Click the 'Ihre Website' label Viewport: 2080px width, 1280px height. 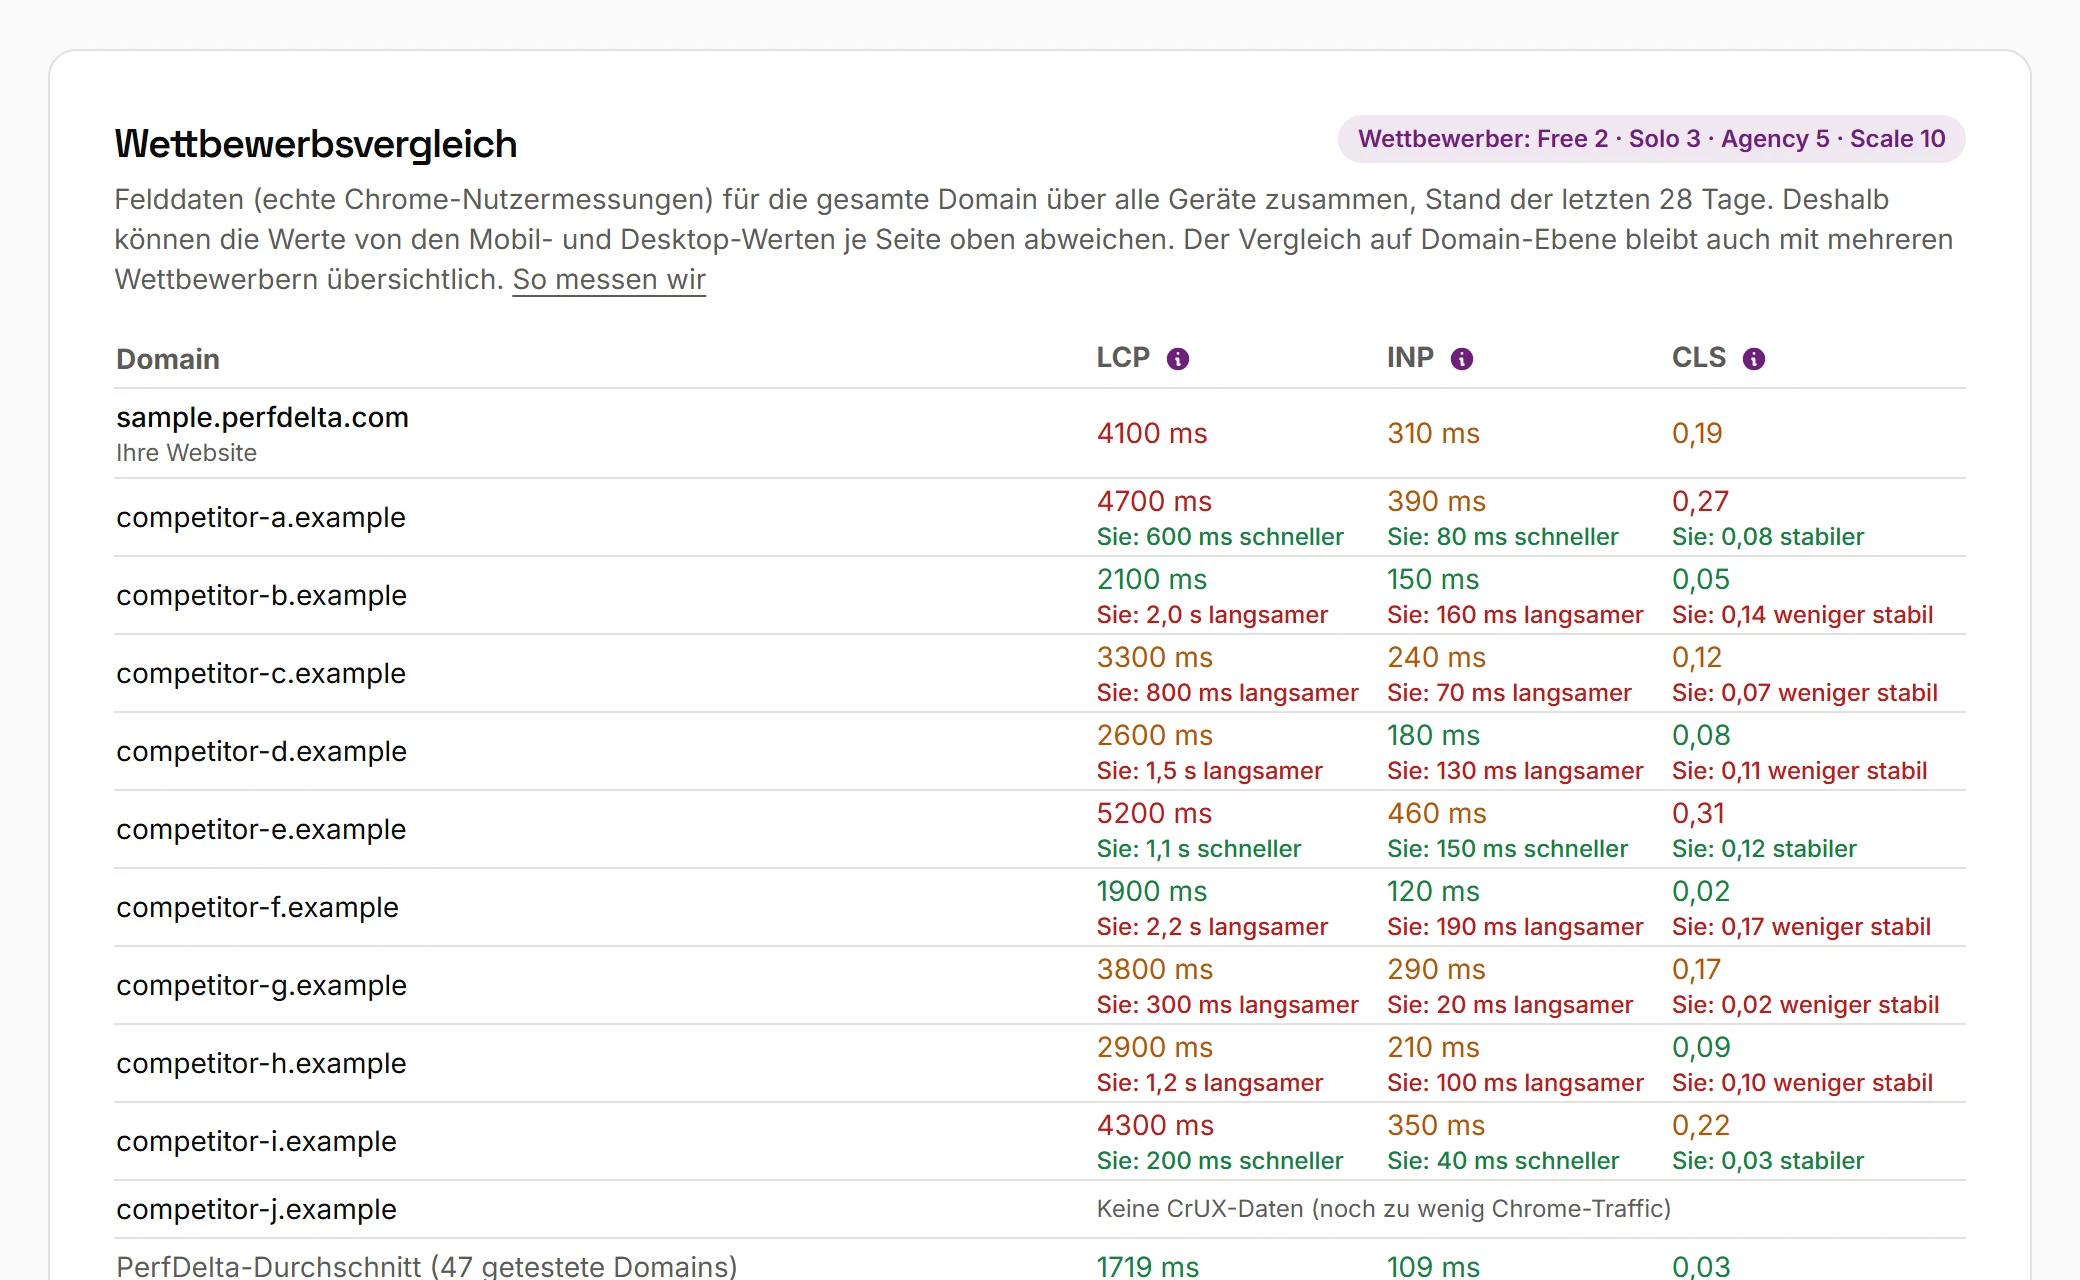186,453
